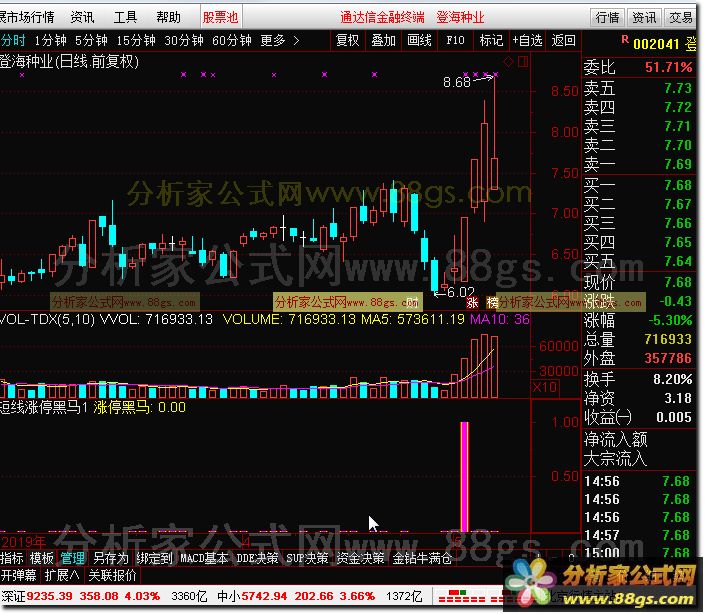Screen dimensions: 705x614
Task: Click the 涨幅 -5.30% value
Action: (670, 320)
